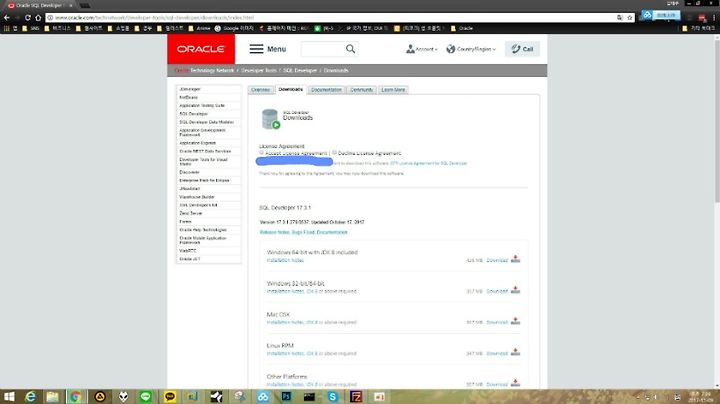720x404 pixels.
Task: Click translate icon in address bar
Action: (x=620, y=17)
